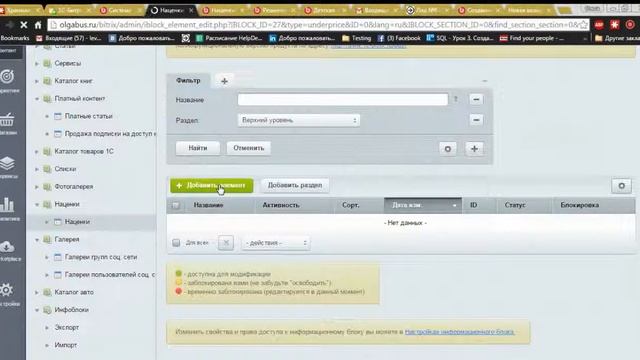Screen dimensions: 640x360
Task: Remove the Раздел filter row with minus
Action: pyautogui.click(x=476, y=120)
